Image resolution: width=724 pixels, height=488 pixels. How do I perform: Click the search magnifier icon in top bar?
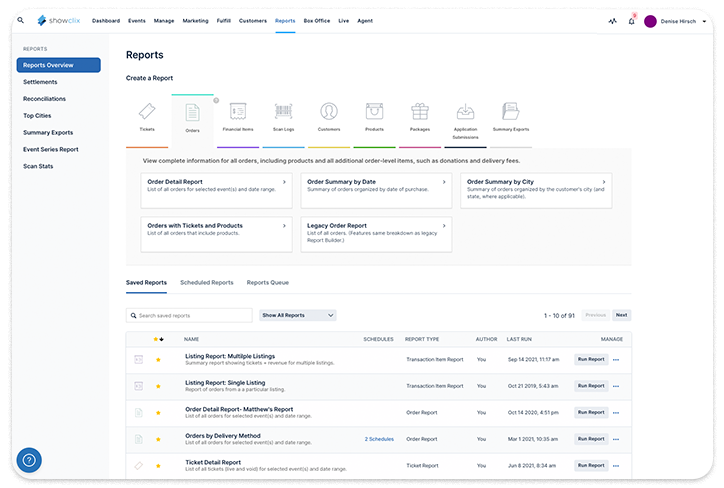[x=21, y=20]
